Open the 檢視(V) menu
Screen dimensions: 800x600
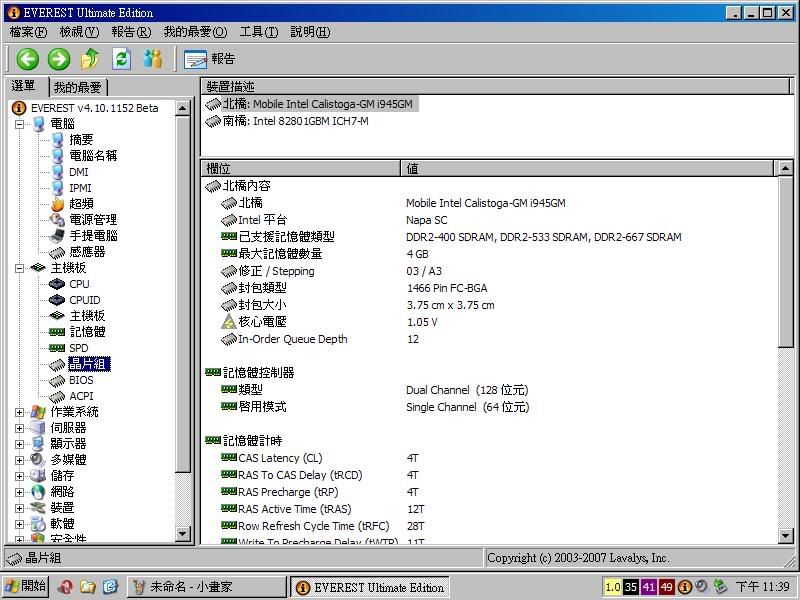pos(79,32)
